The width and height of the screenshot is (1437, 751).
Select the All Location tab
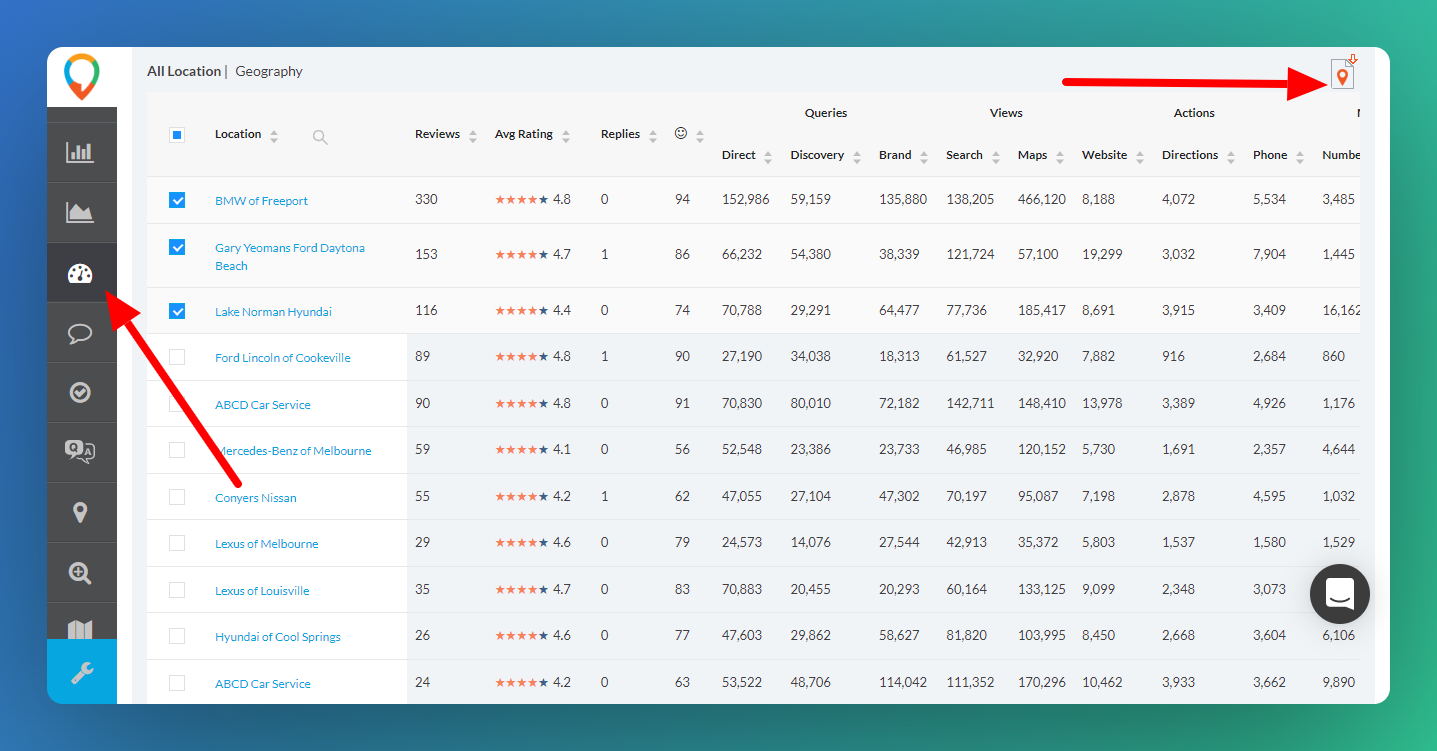184,71
